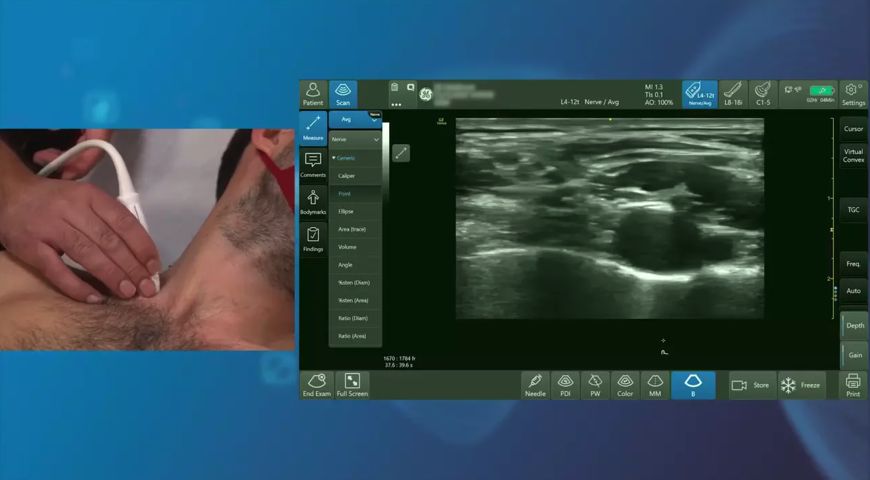Select the Ellipse measurement

(355, 211)
